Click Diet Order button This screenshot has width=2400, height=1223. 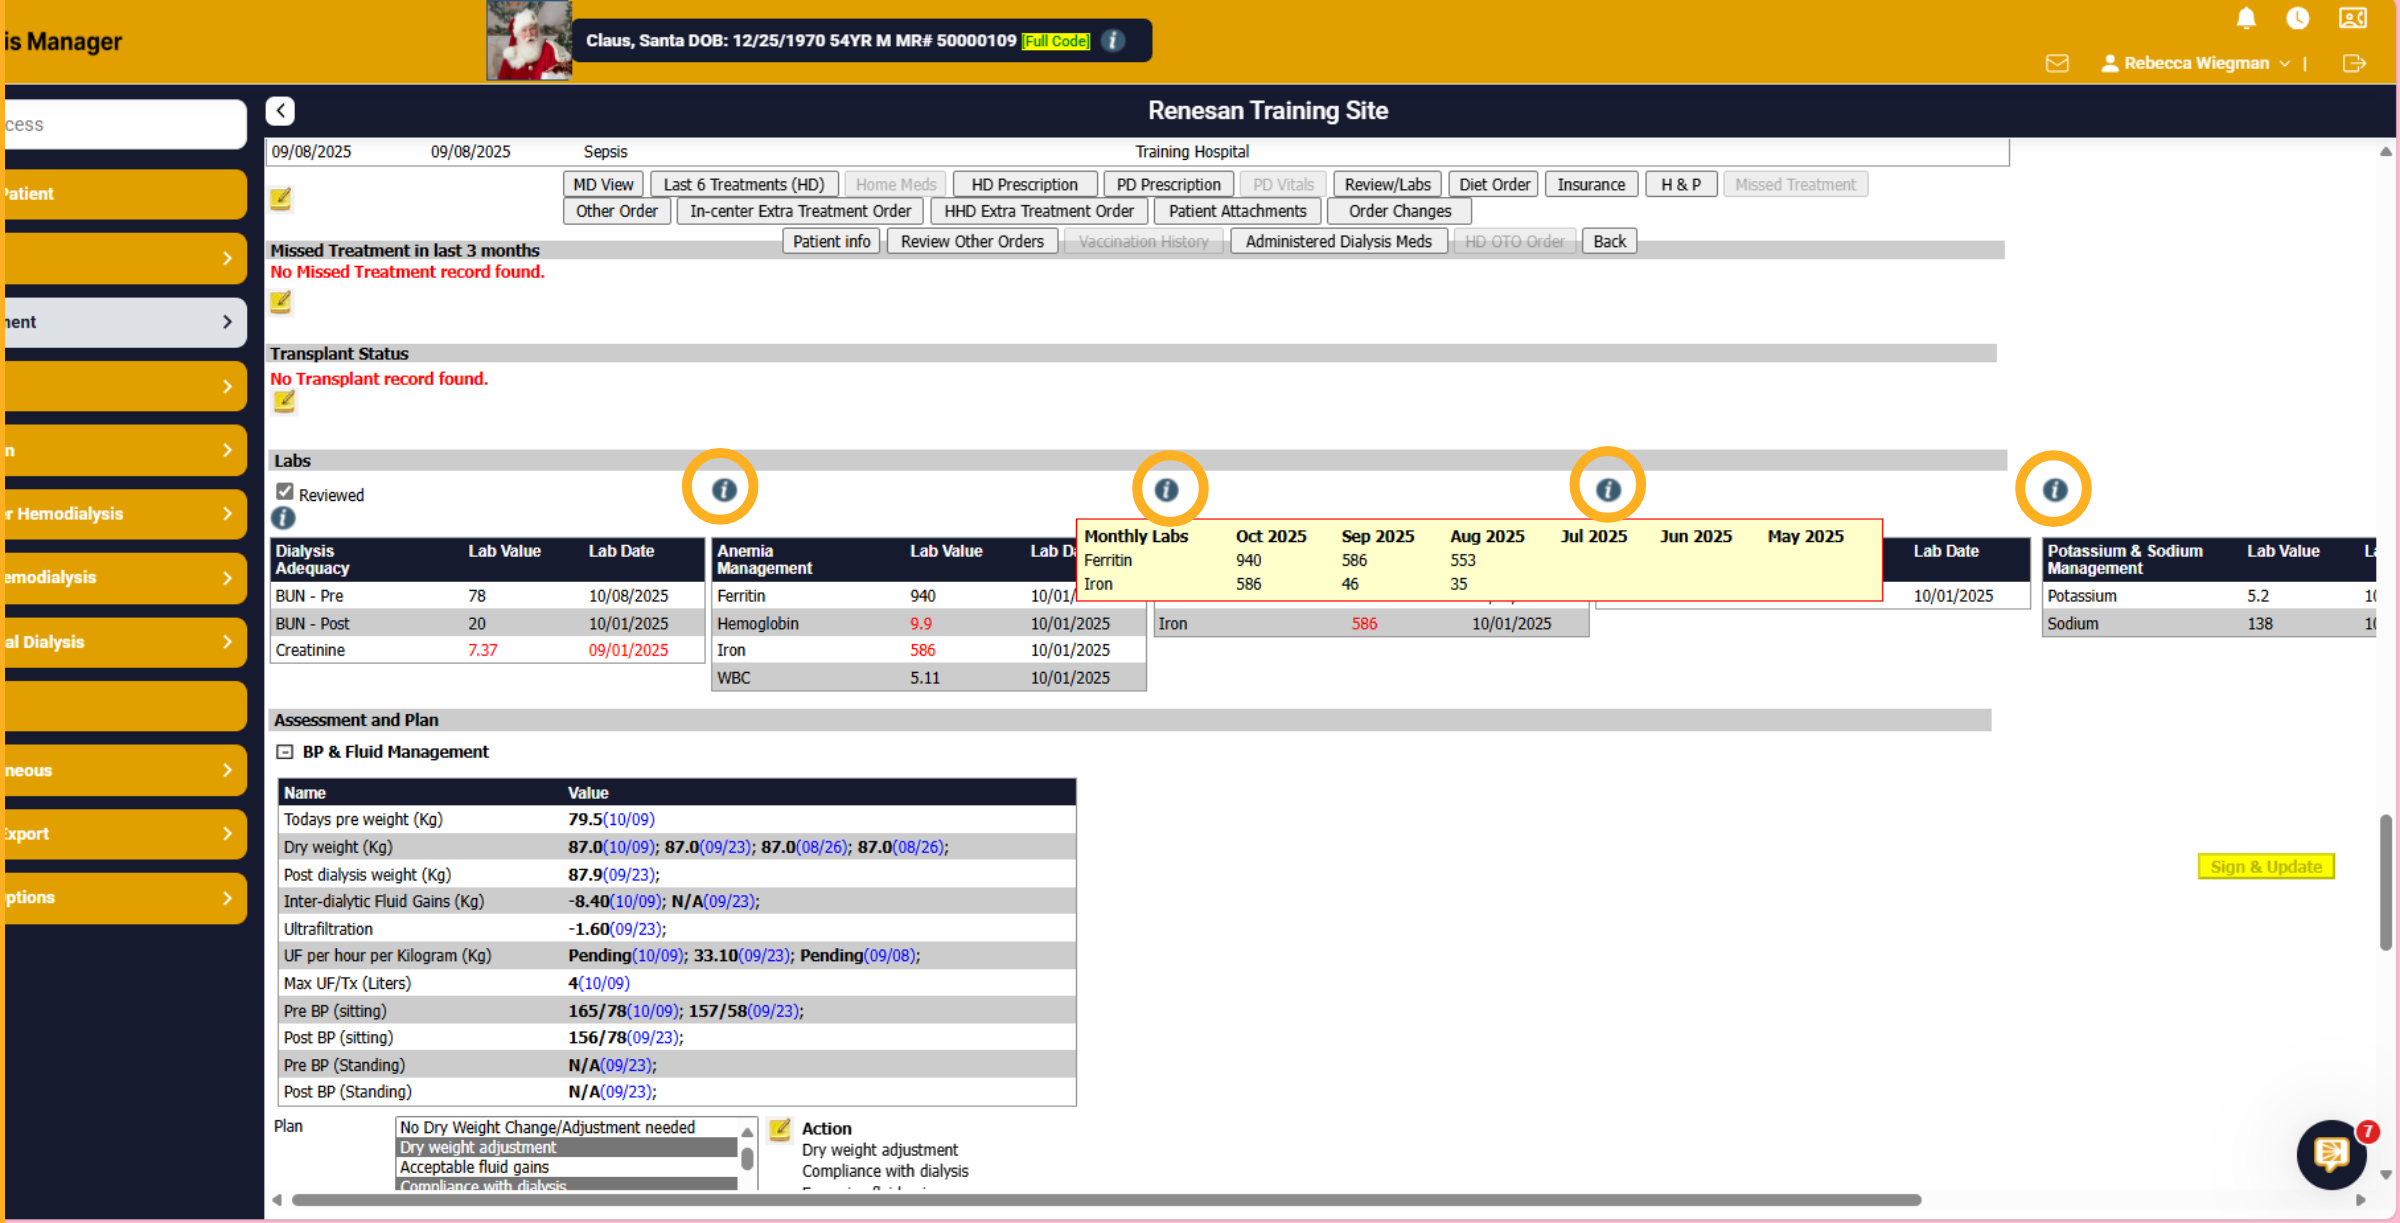coord(1494,185)
